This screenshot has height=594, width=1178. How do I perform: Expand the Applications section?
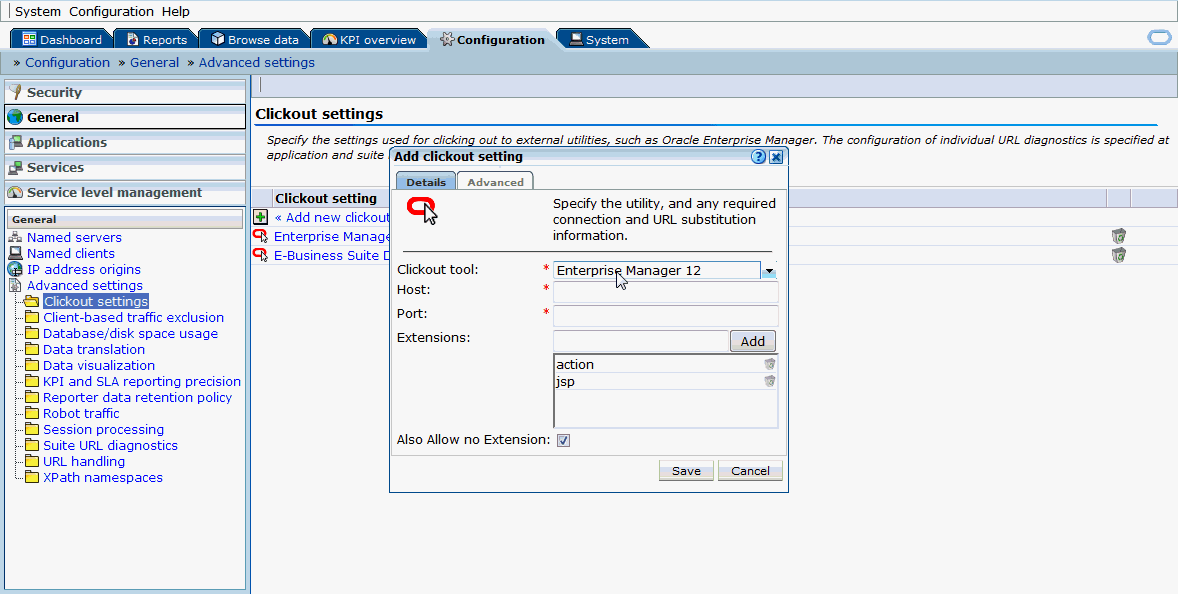point(125,142)
